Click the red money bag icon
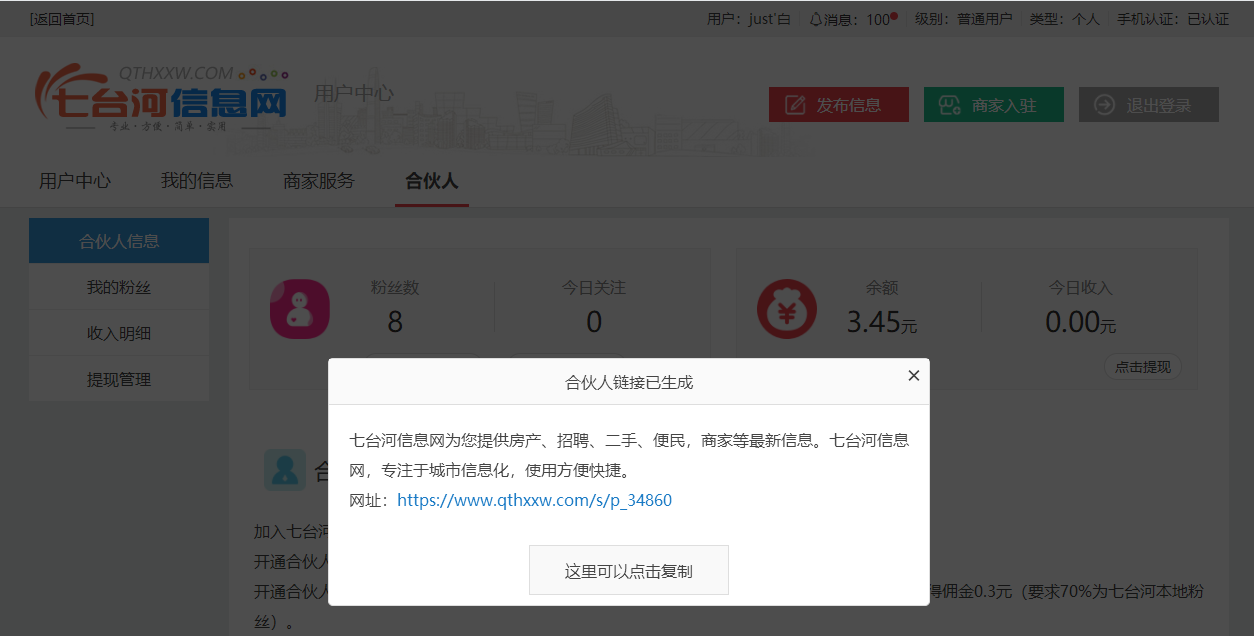This screenshot has width=1254, height=636. tap(787, 309)
